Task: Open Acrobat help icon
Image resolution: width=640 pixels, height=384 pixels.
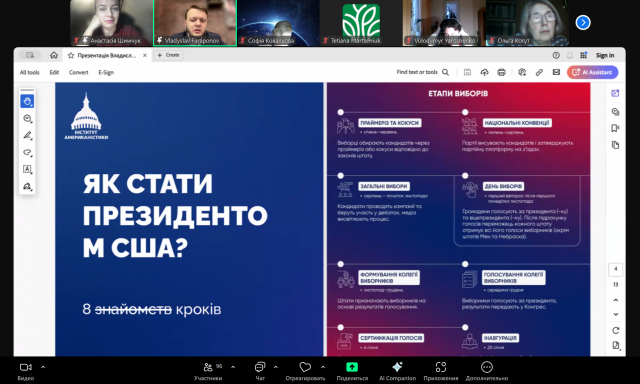Action: point(556,55)
